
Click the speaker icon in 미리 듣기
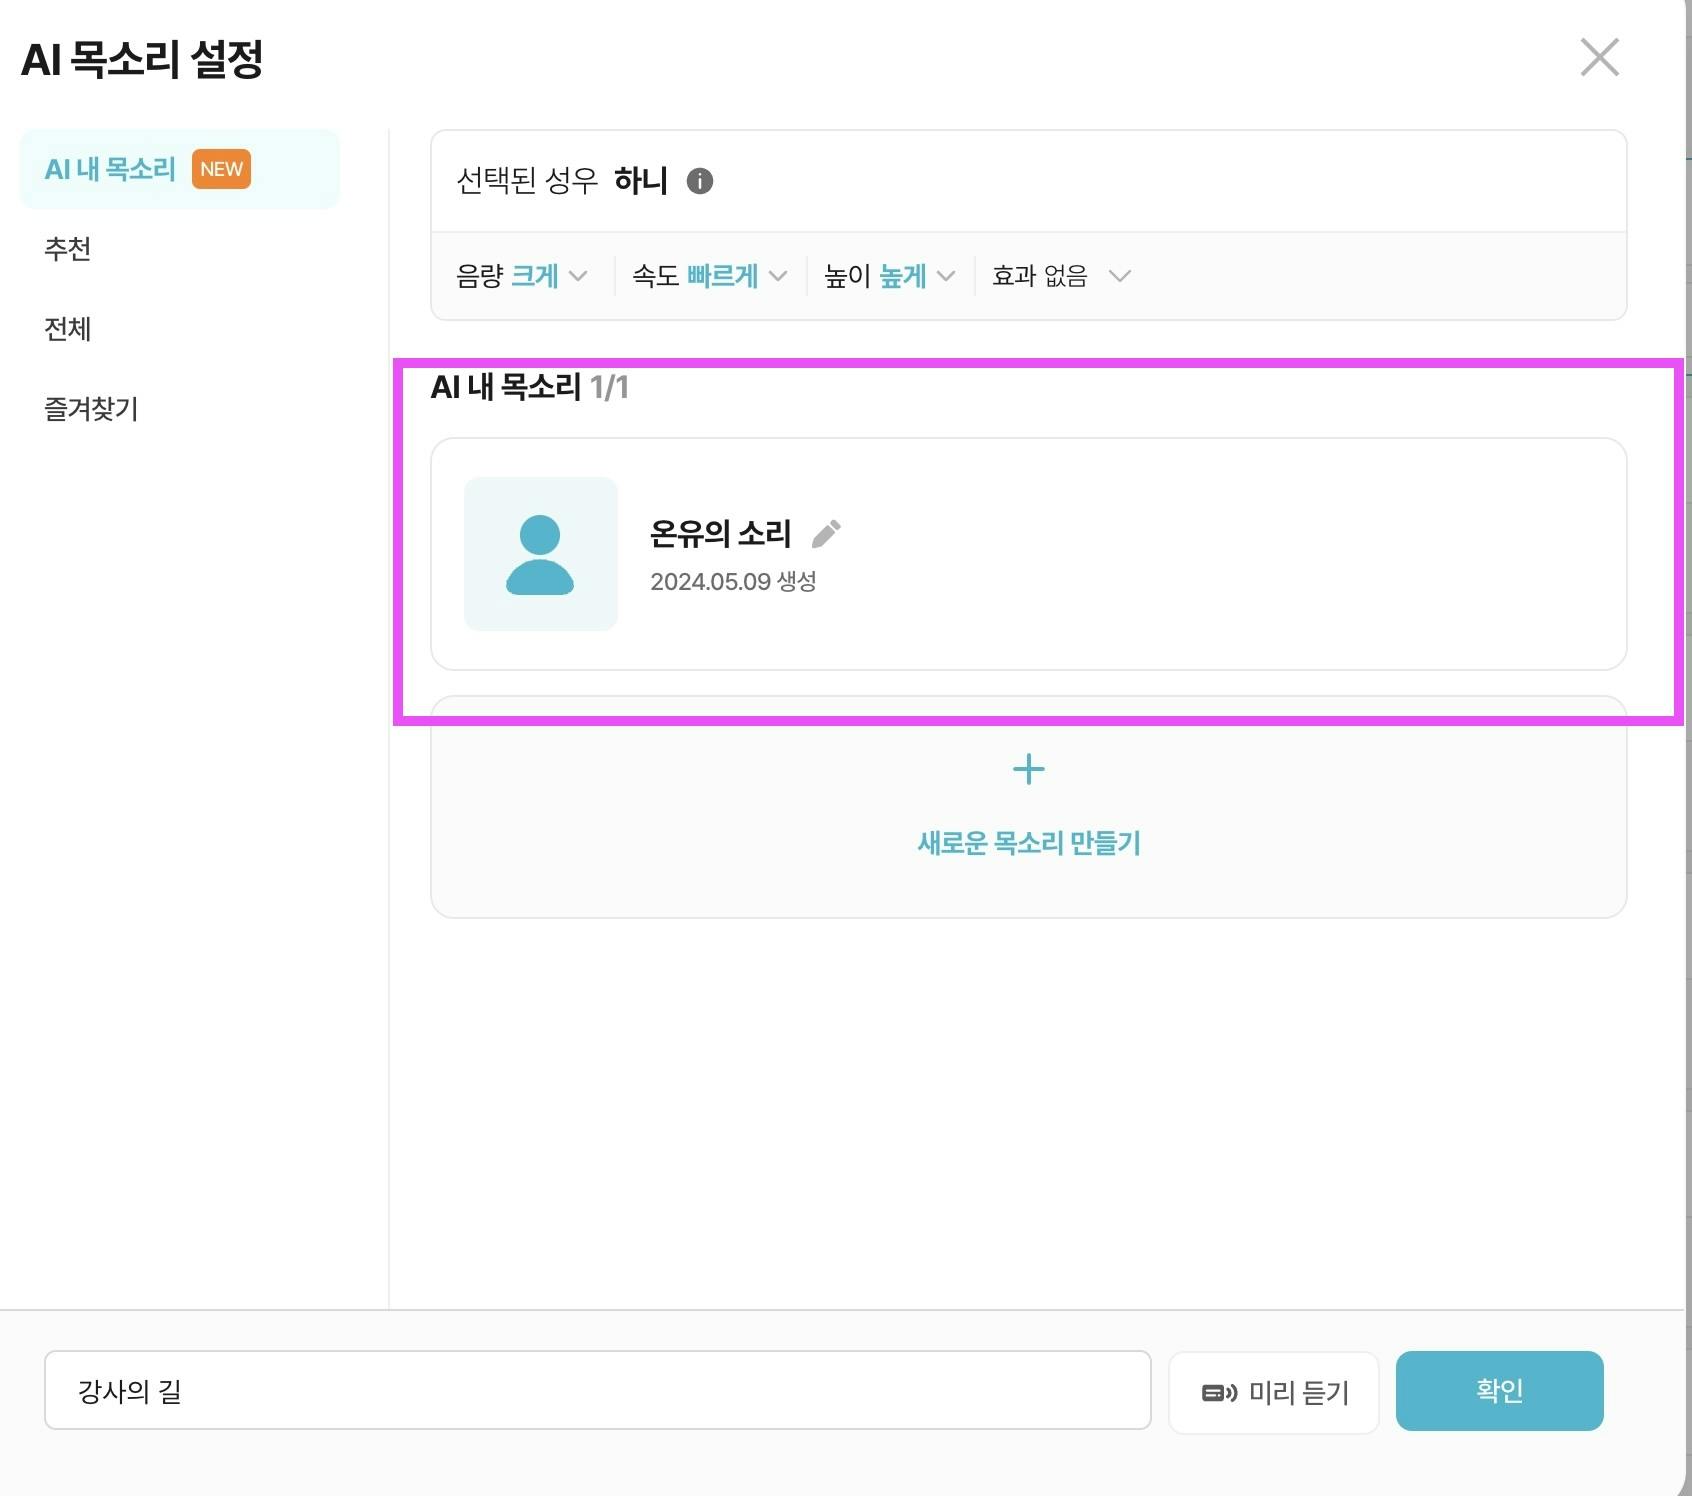(1219, 1392)
